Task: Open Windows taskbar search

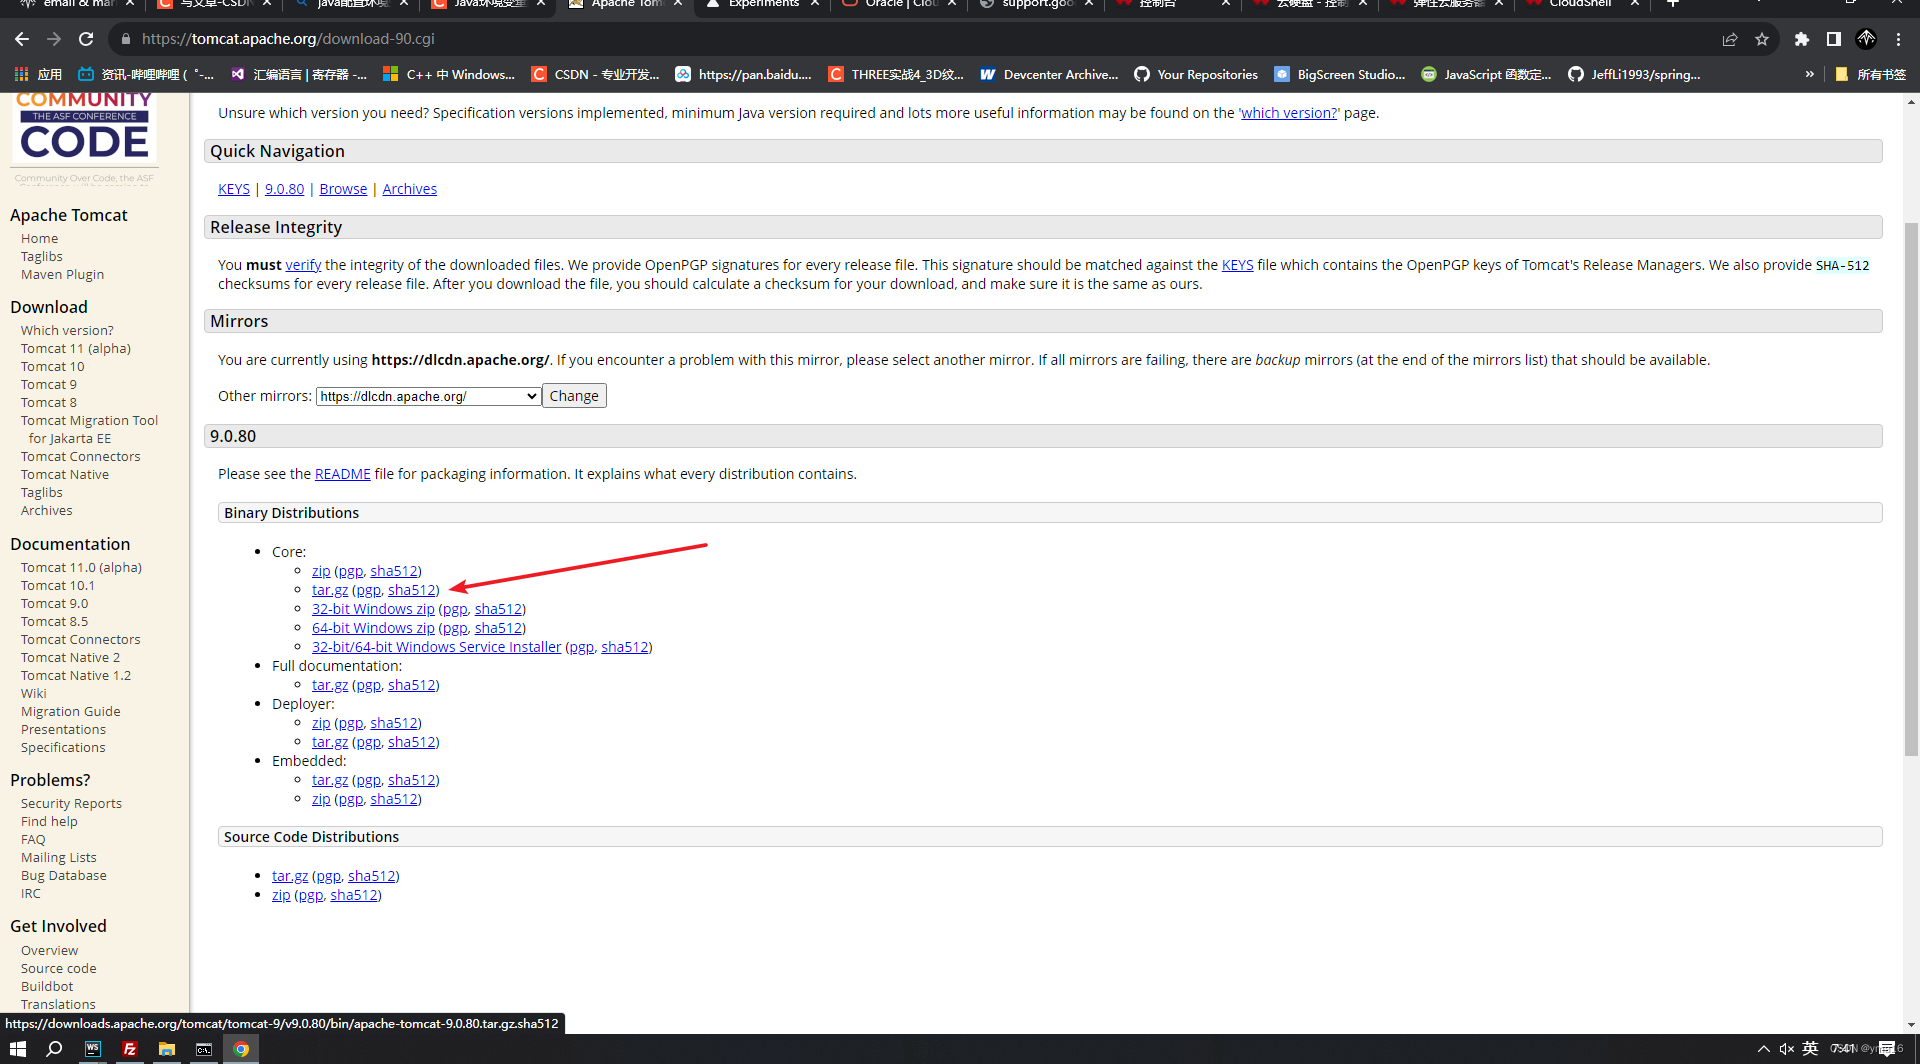Action: [55, 1049]
